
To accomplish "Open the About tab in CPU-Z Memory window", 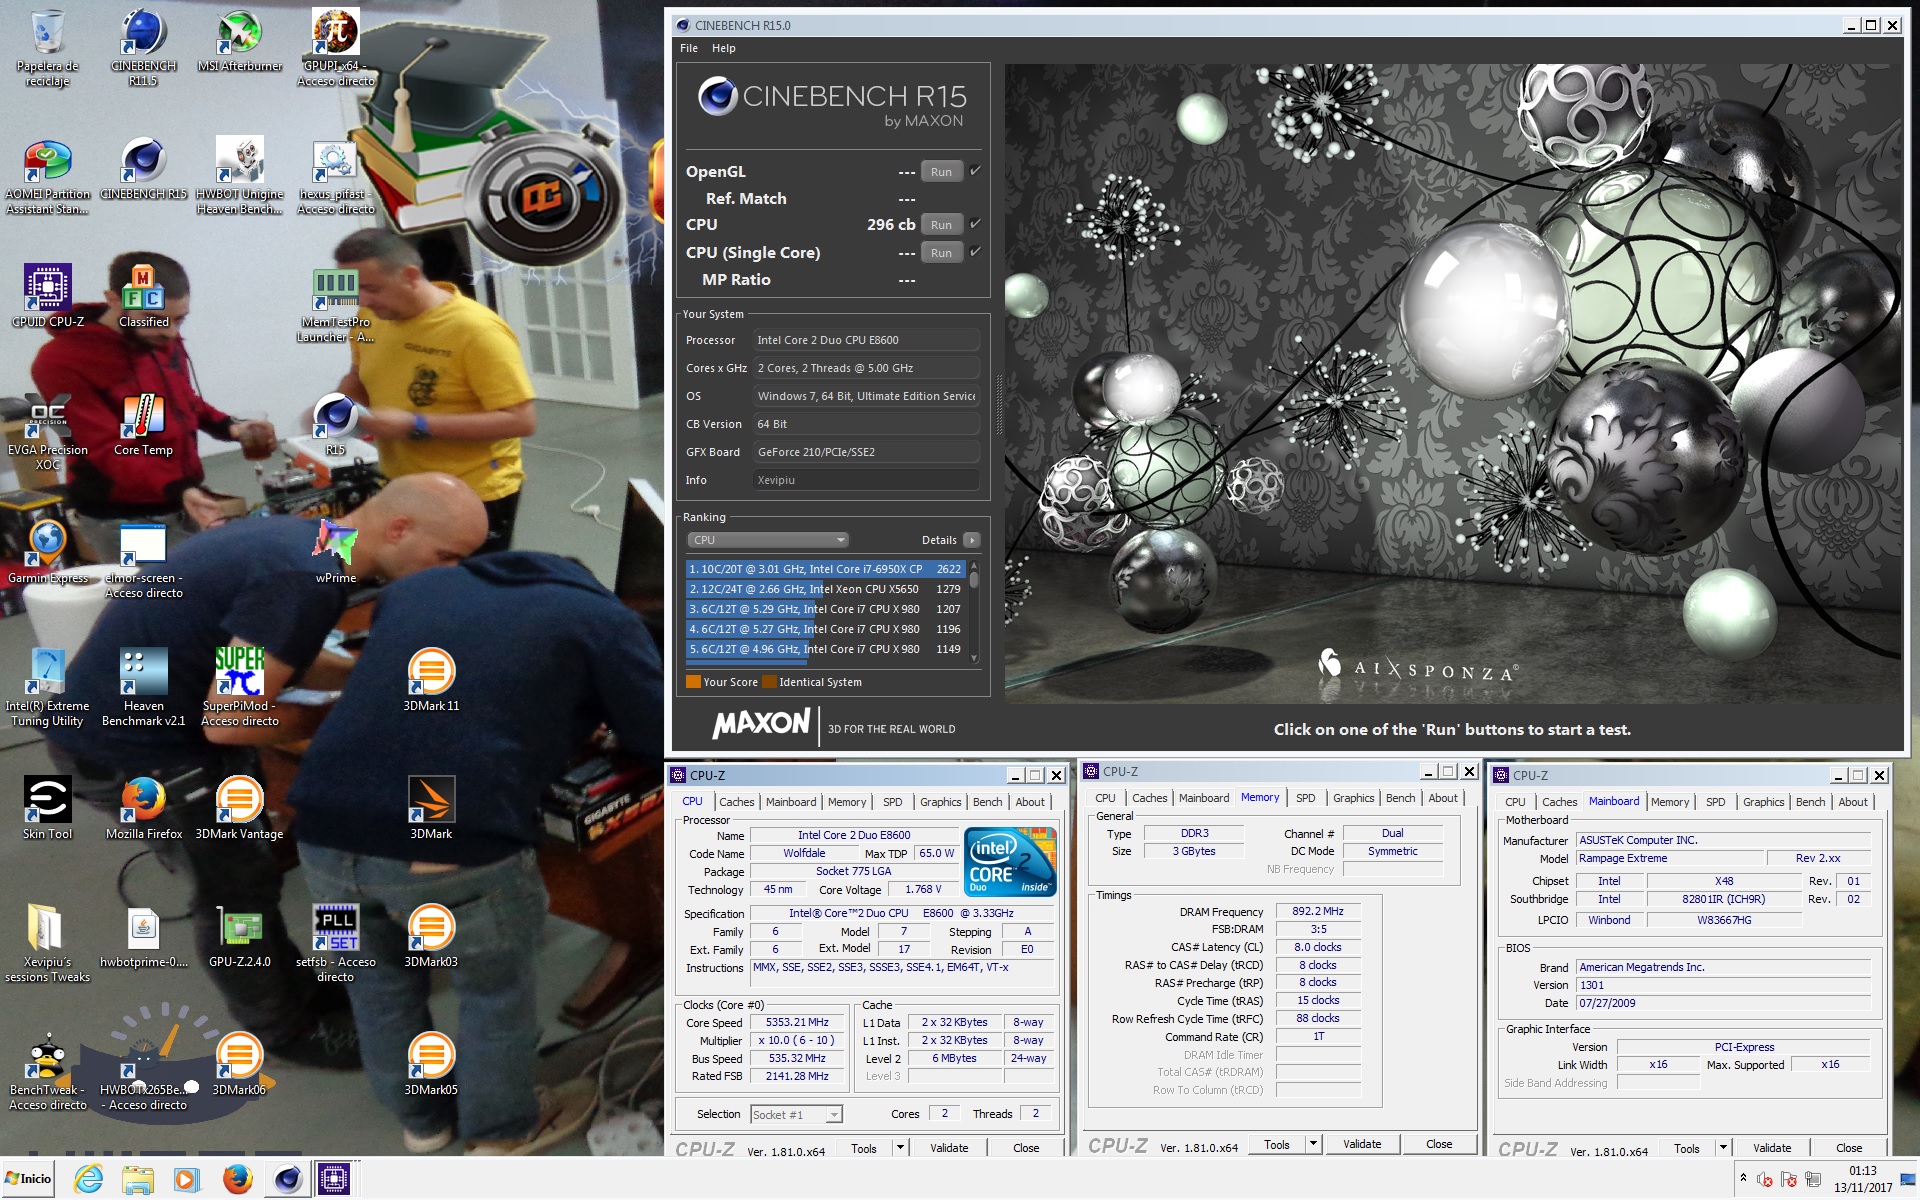I will point(1442,798).
